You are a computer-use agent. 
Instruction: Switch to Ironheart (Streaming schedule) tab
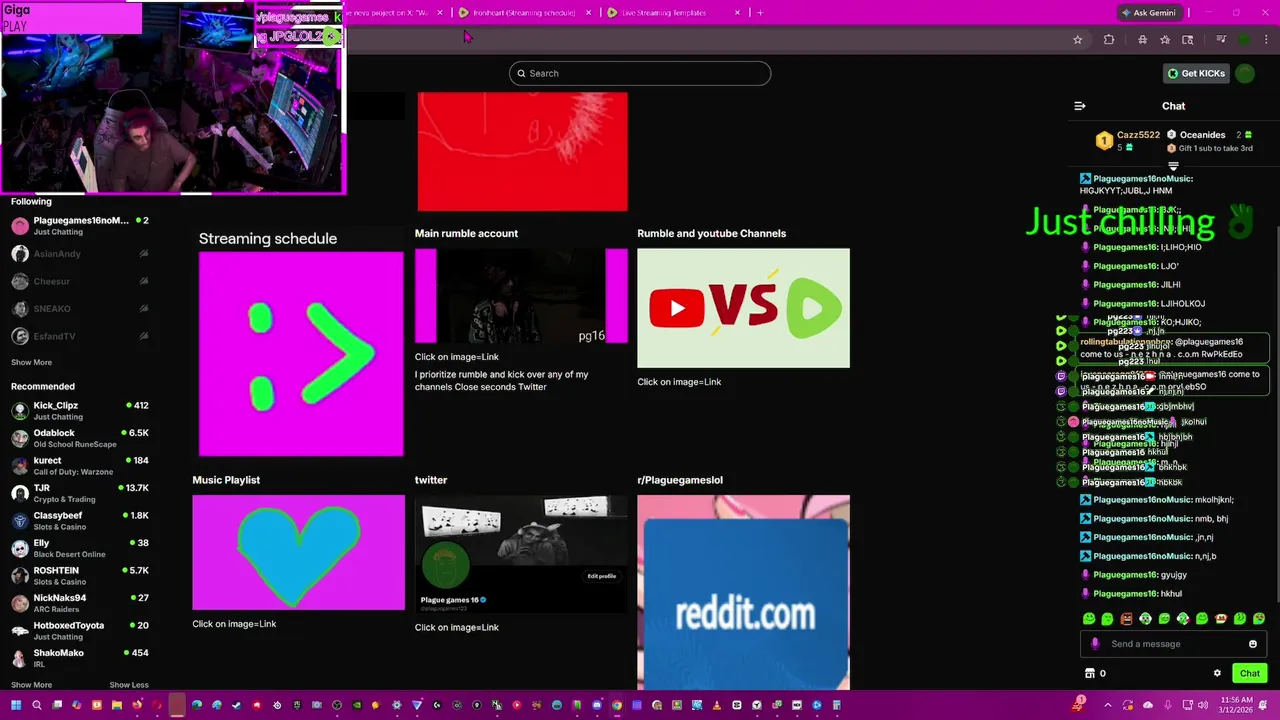coord(523,13)
